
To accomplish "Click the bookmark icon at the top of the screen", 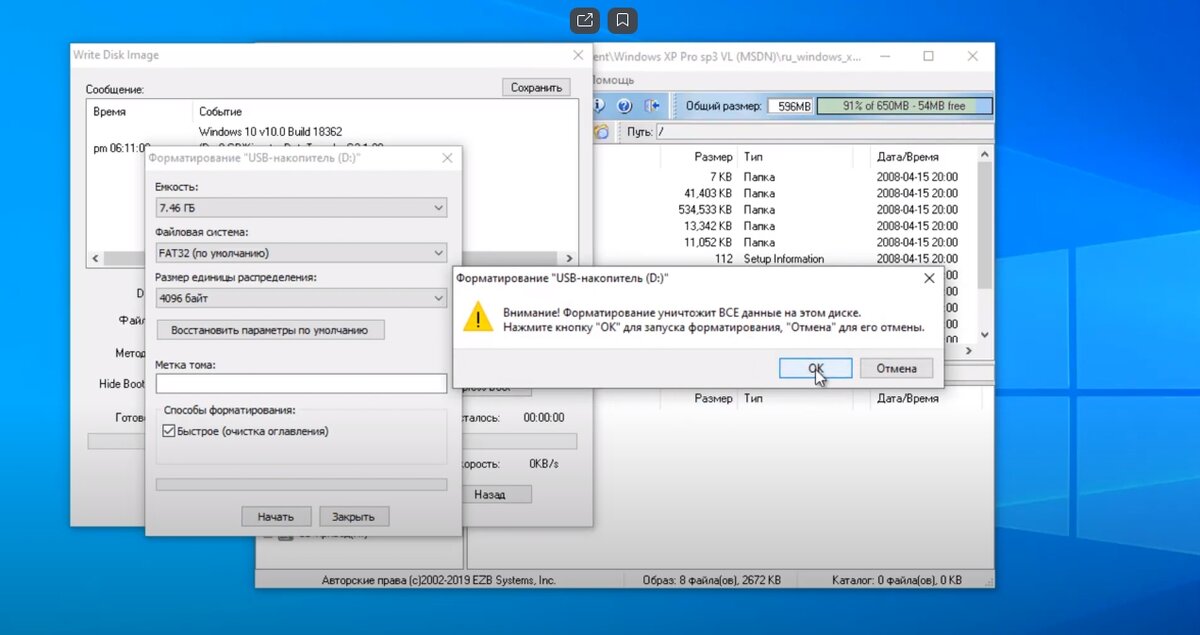I will [x=622, y=20].
